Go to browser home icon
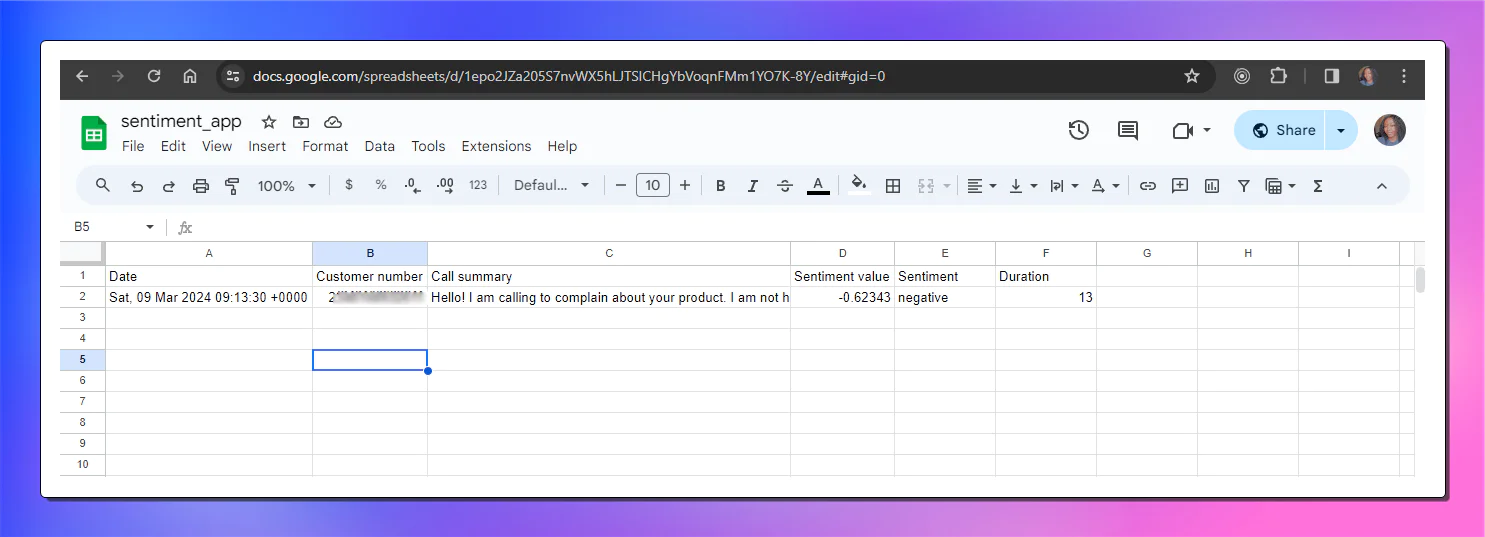1485x537 pixels. click(x=190, y=76)
